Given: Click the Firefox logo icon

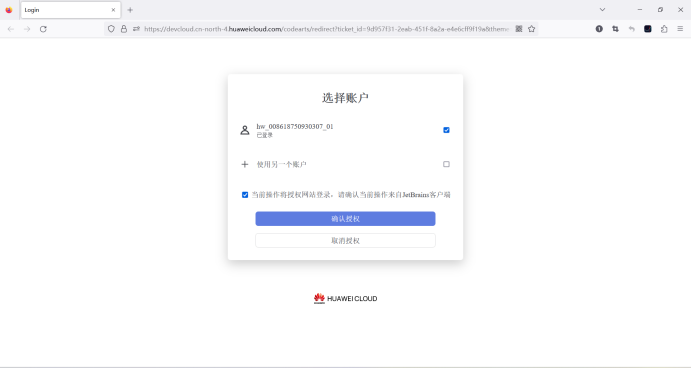Looking at the screenshot, I should 9,10.
